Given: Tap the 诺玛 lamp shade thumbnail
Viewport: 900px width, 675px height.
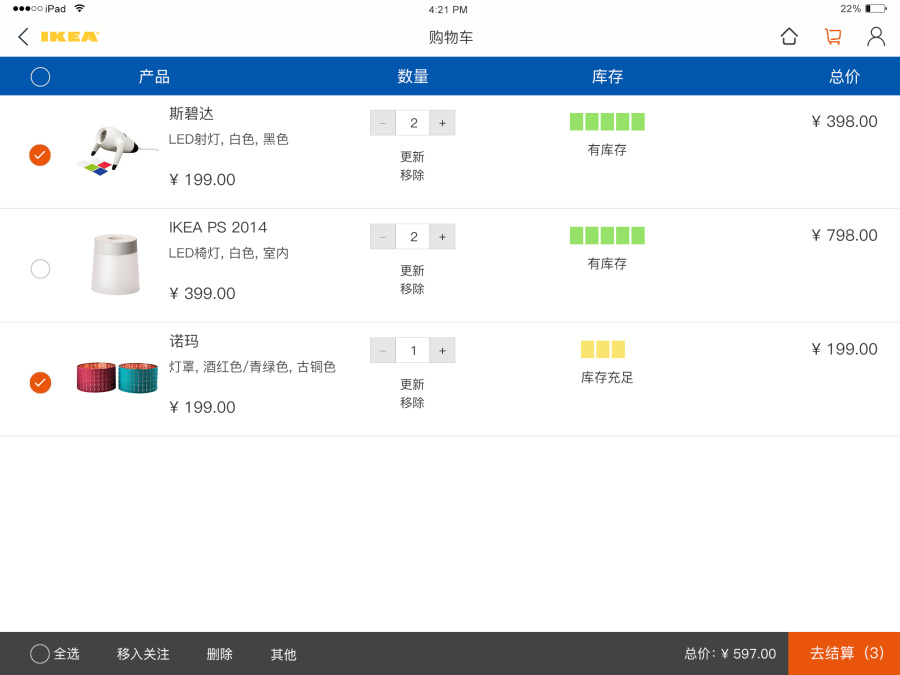Looking at the screenshot, I should pos(115,378).
